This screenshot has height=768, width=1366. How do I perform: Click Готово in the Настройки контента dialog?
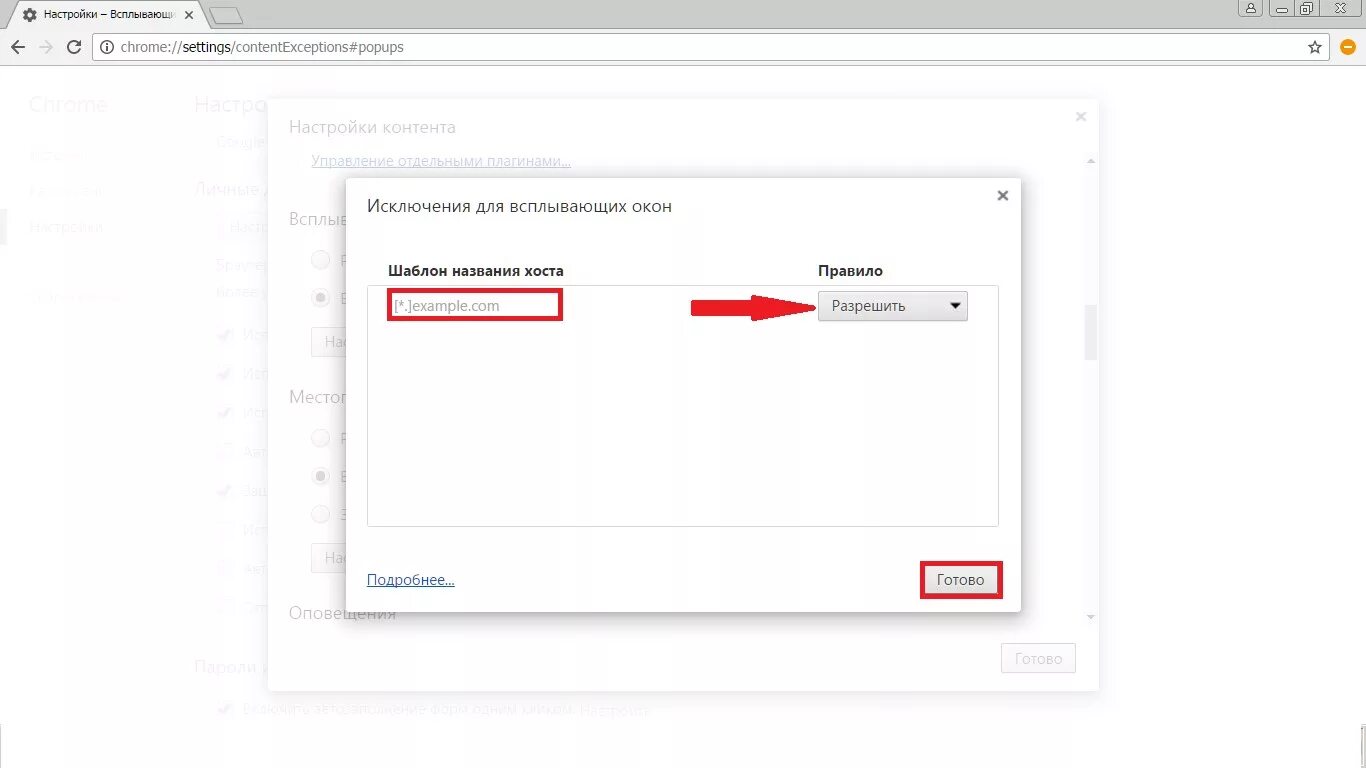pyautogui.click(x=1038, y=659)
